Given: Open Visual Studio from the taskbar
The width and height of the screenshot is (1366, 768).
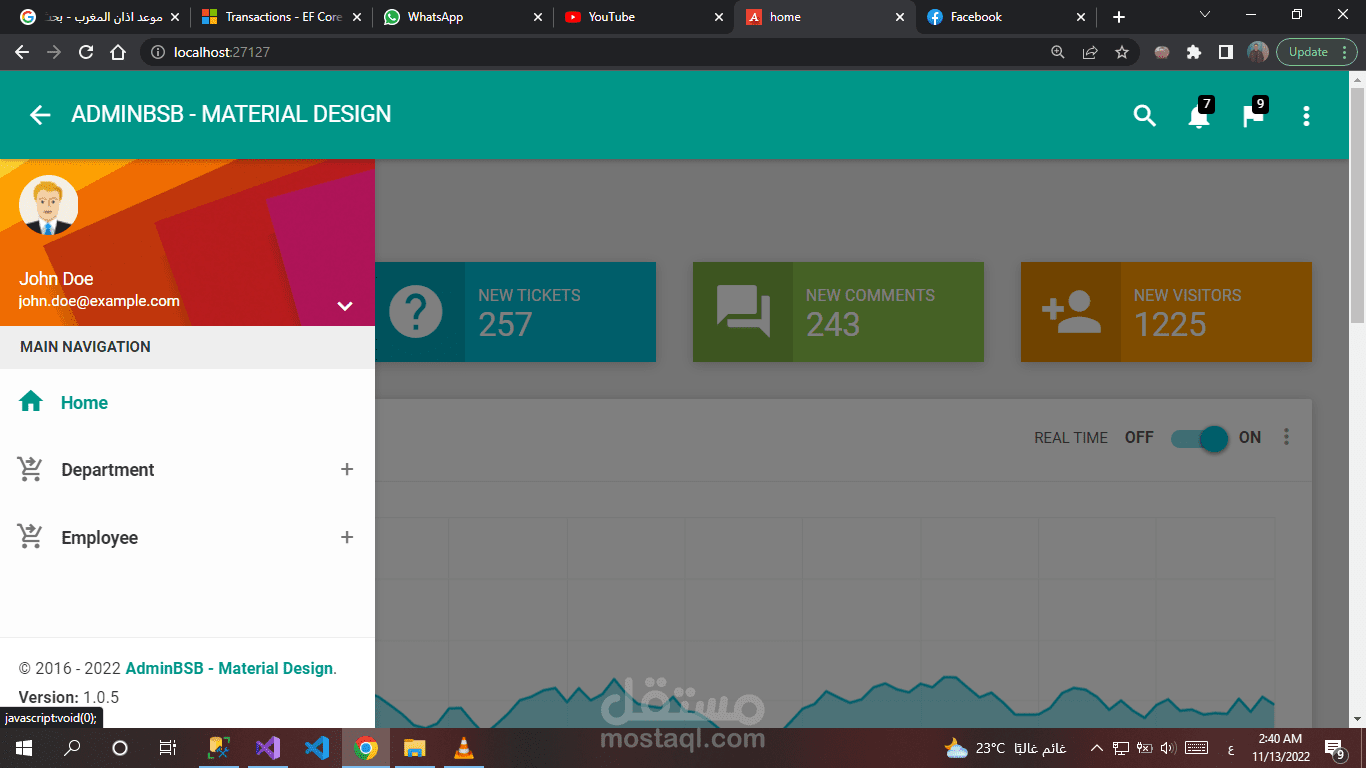Looking at the screenshot, I should [x=267, y=748].
